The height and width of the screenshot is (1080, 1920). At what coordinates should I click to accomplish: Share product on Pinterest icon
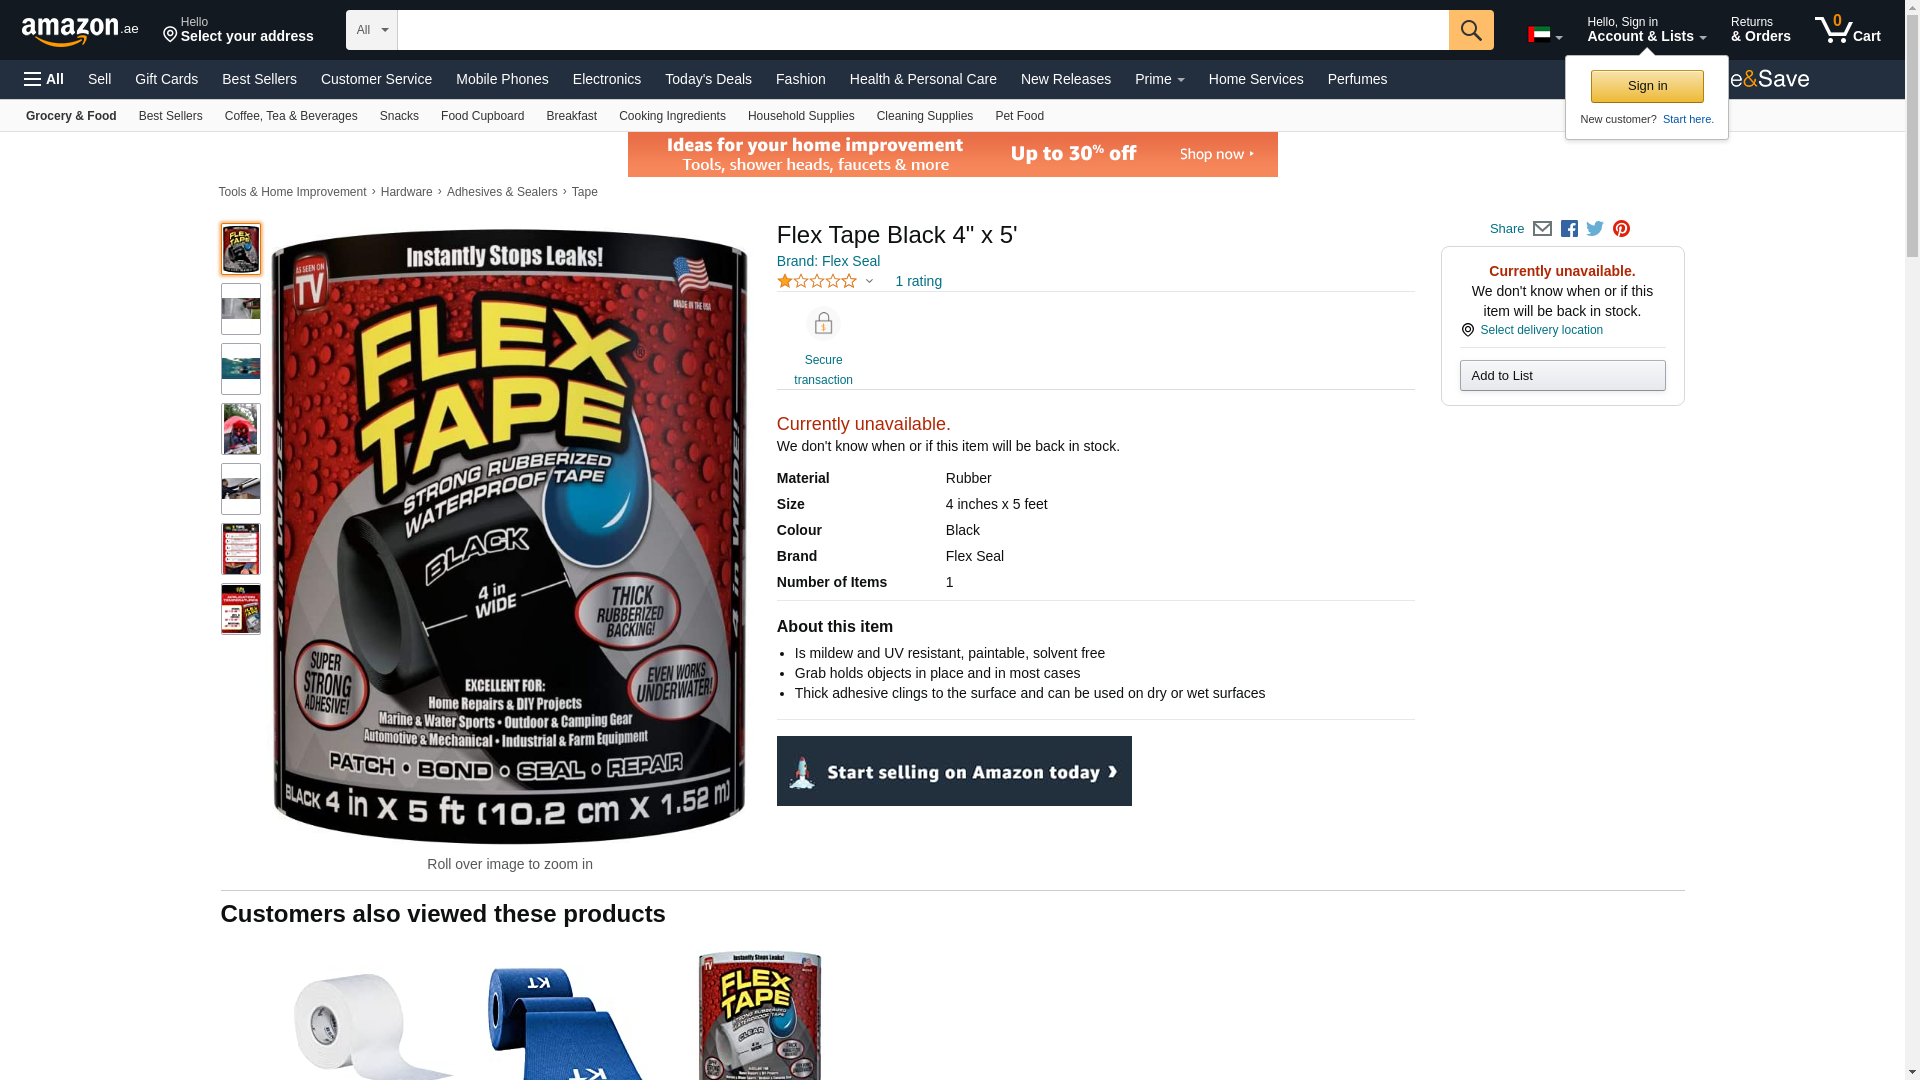pos(1621,229)
